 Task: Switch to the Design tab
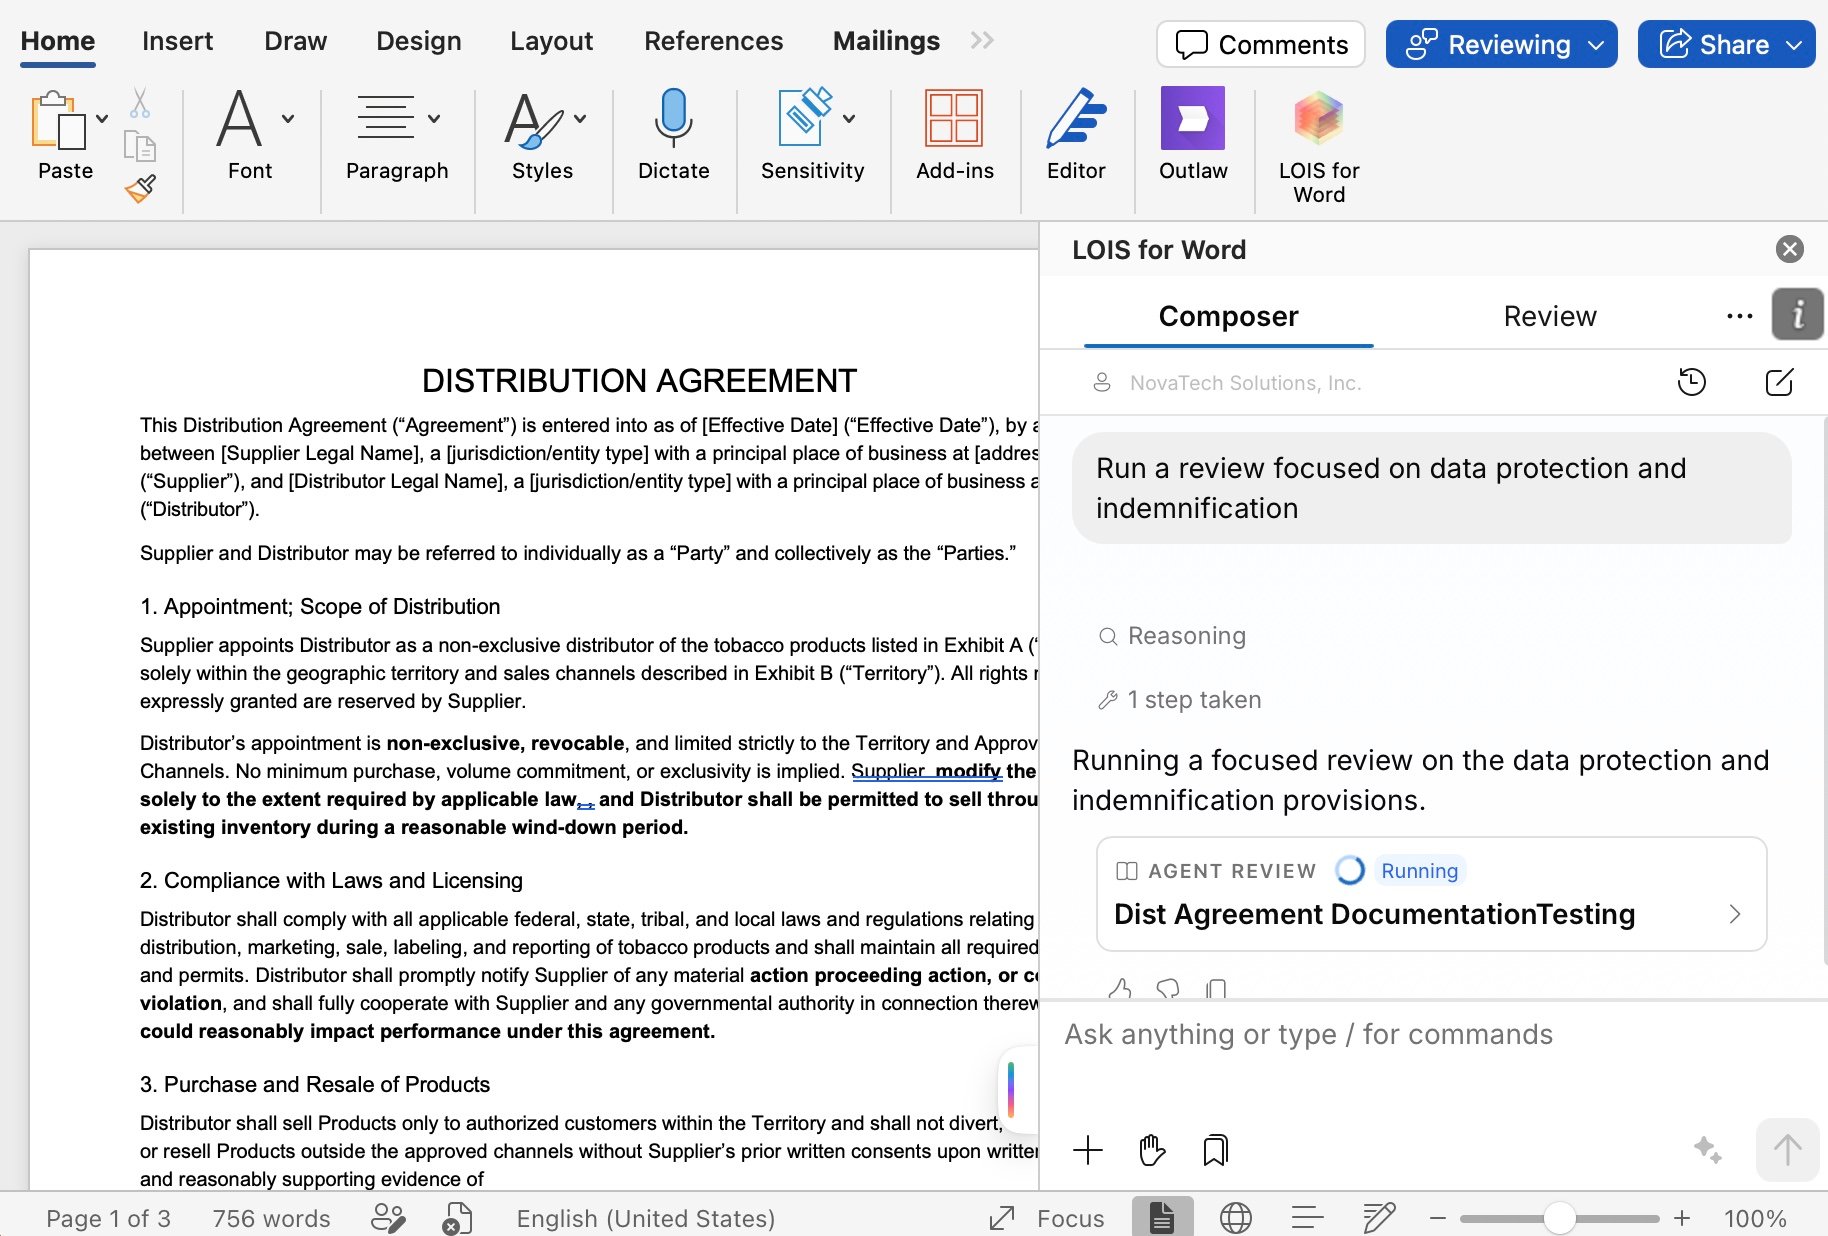(x=418, y=41)
